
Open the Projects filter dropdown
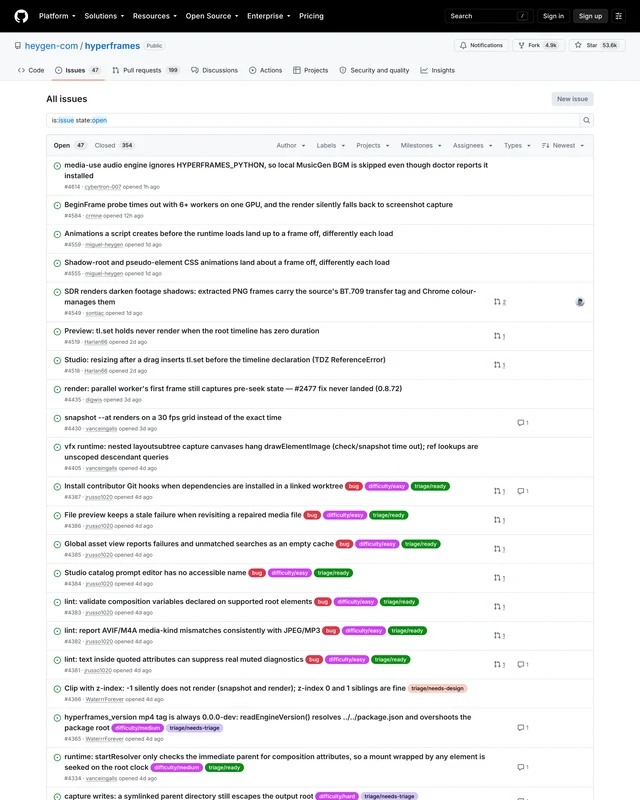click(373, 145)
